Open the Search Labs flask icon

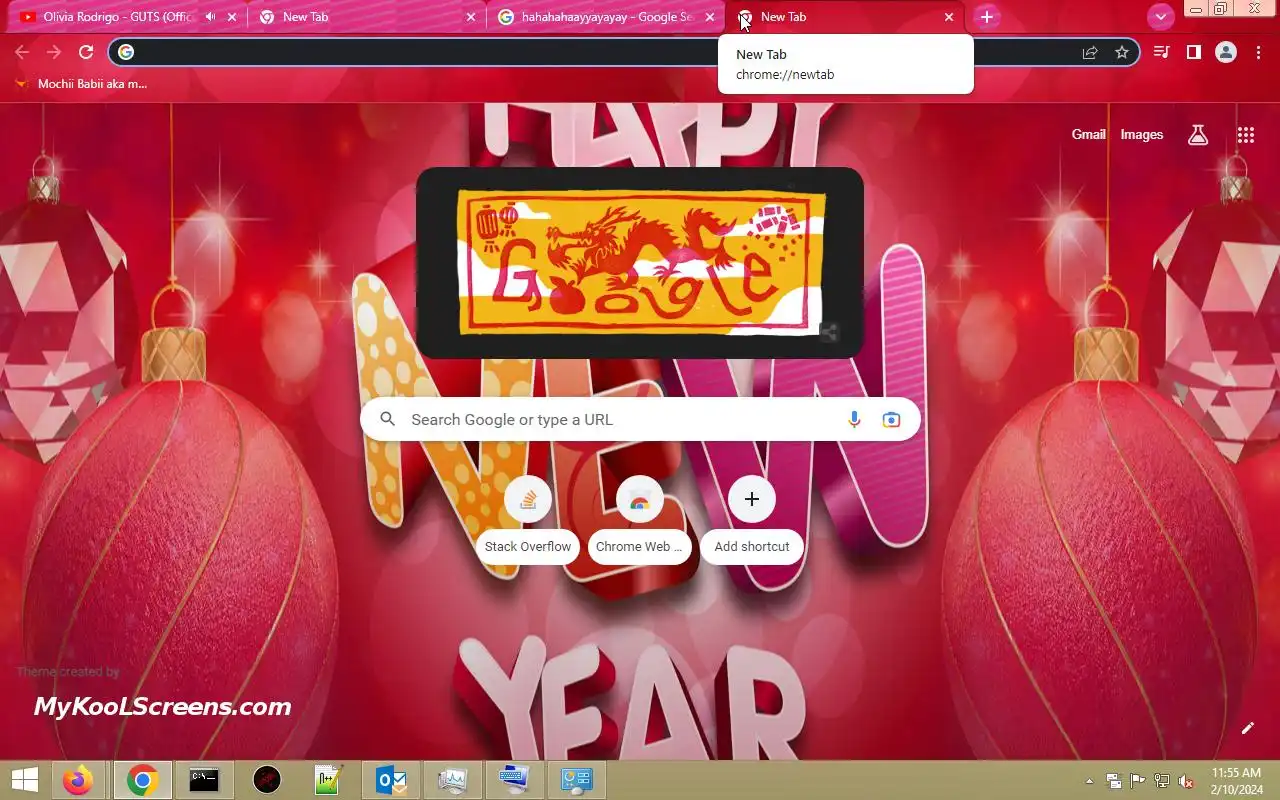pos(1198,135)
